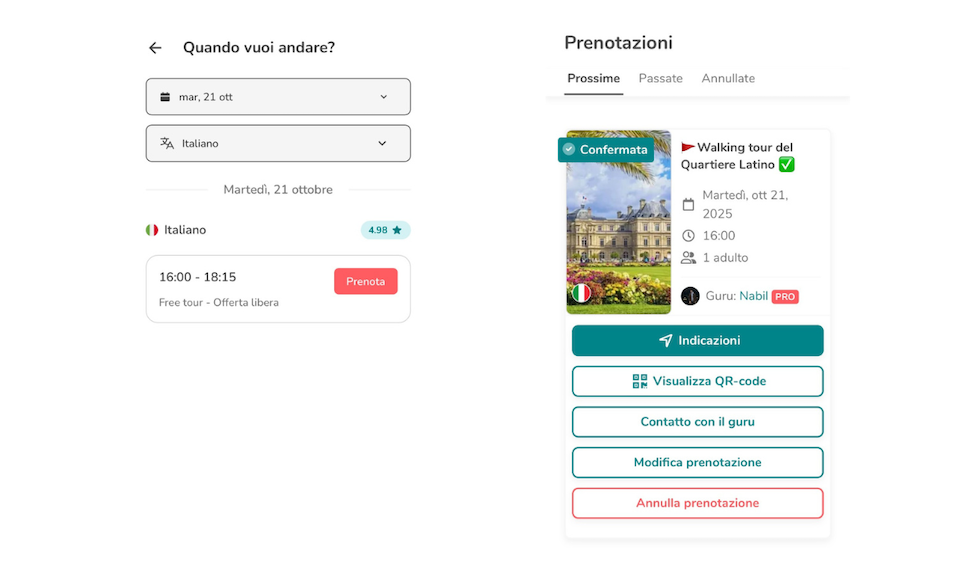This screenshot has height=562, width=980.
Task: Click the Italian flag next to Italiano
Action: click(x=152, y=230)
